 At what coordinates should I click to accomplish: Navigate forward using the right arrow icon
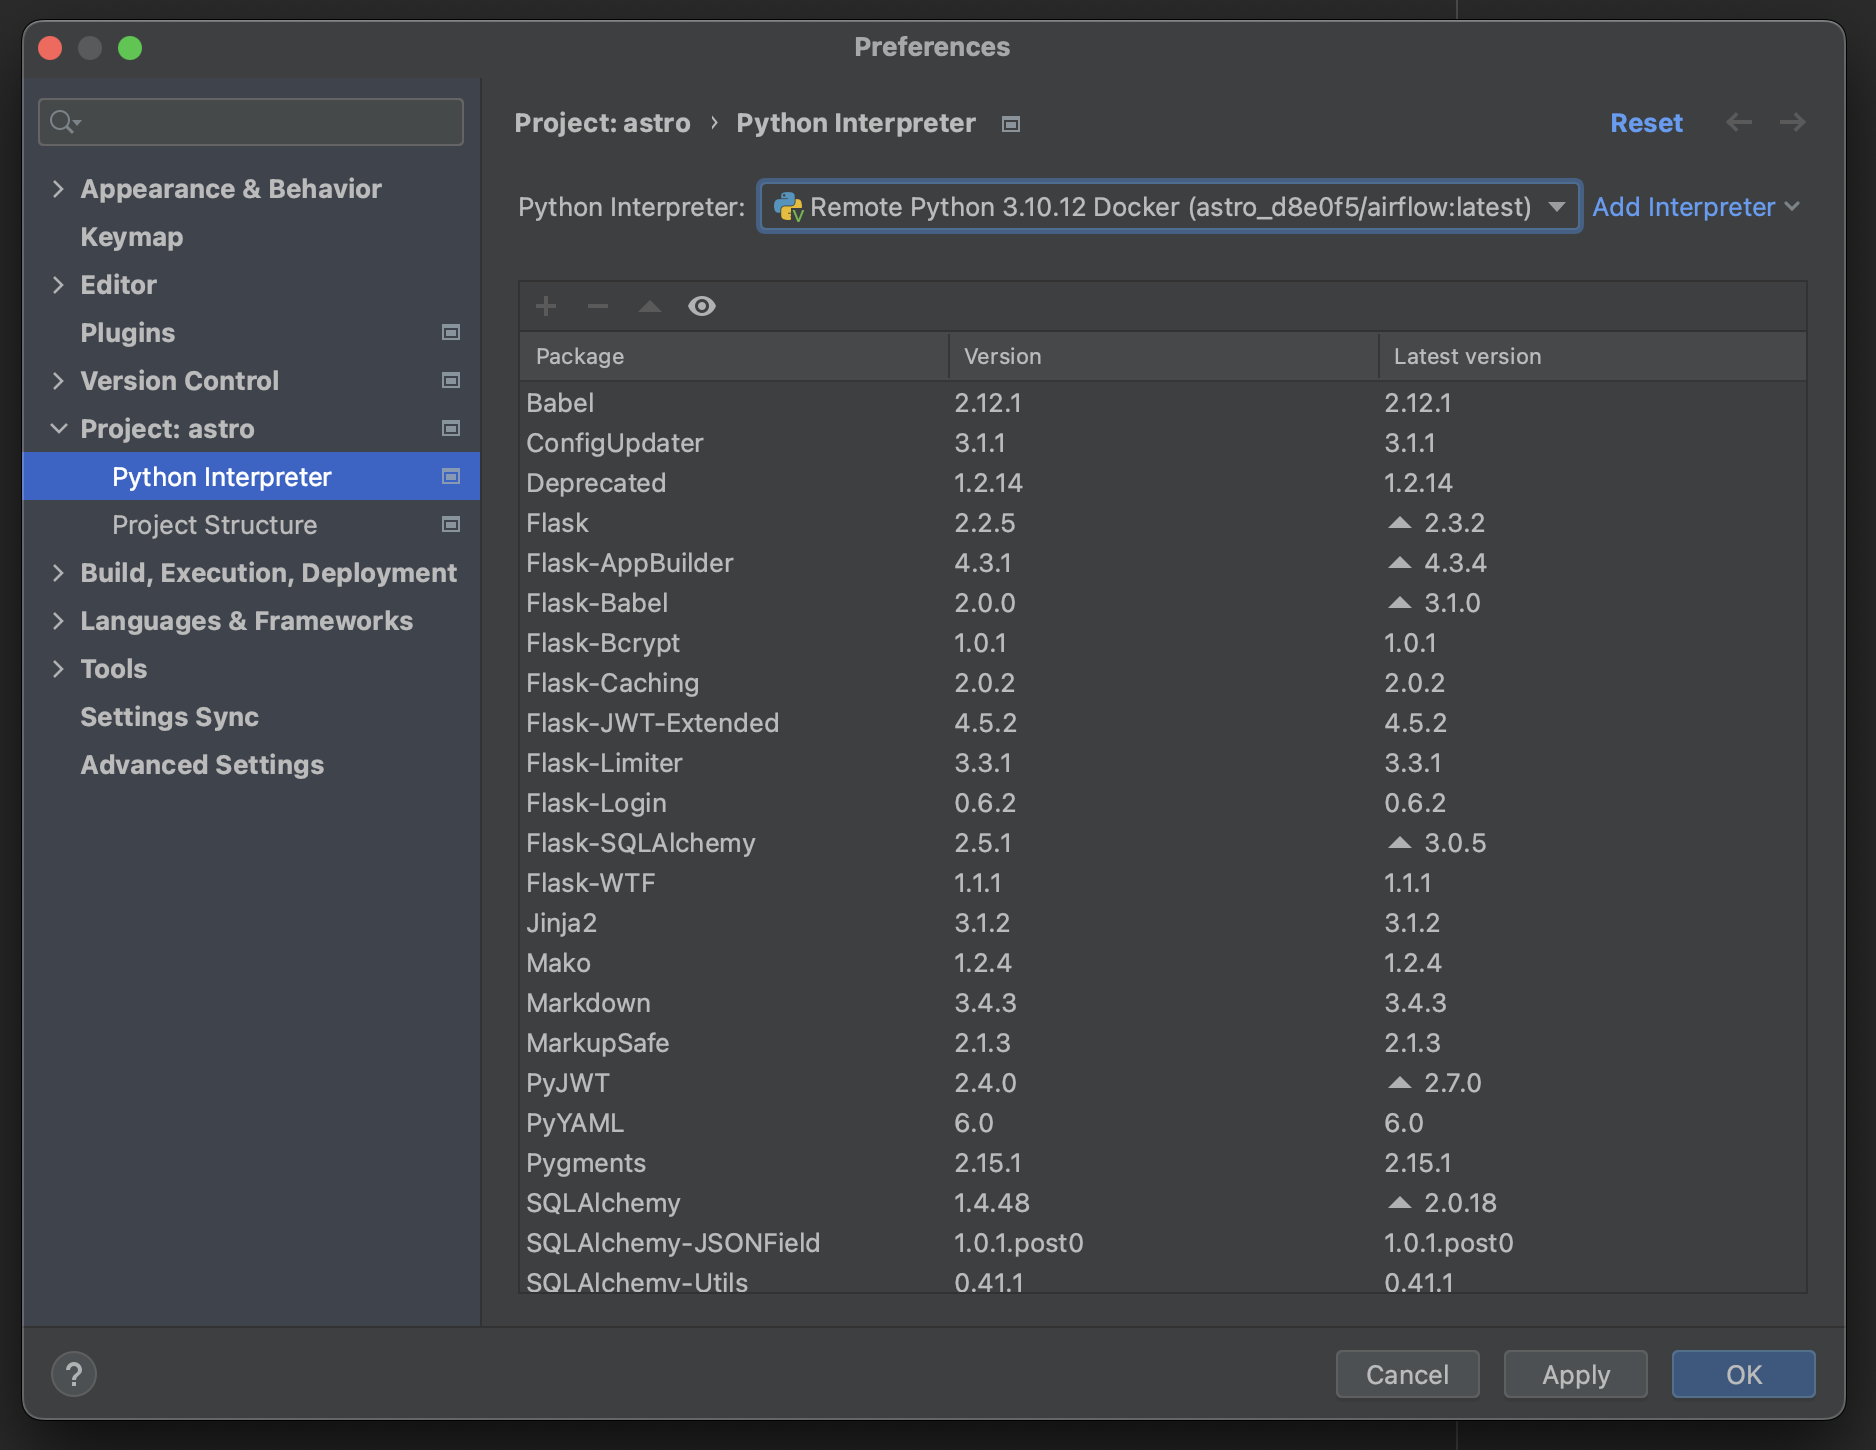click(1793, 122)
